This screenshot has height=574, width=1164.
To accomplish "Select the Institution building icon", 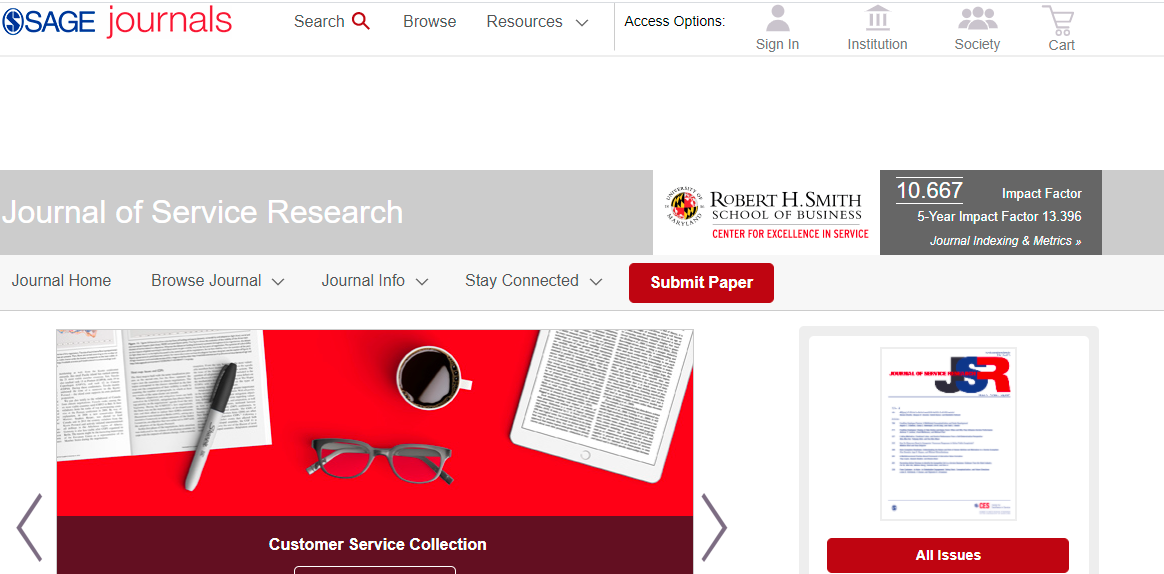I will pos(877,18).
